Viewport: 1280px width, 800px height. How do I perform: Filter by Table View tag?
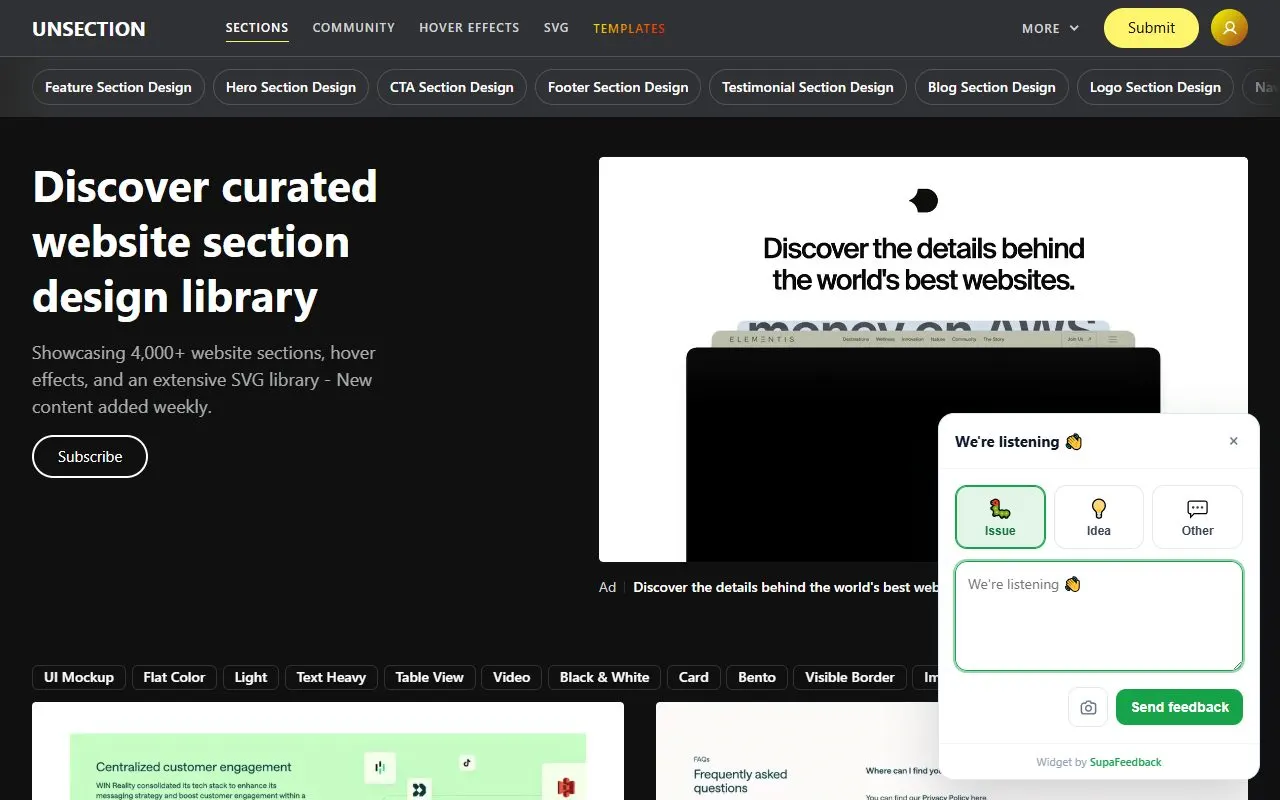coord(429,677)
